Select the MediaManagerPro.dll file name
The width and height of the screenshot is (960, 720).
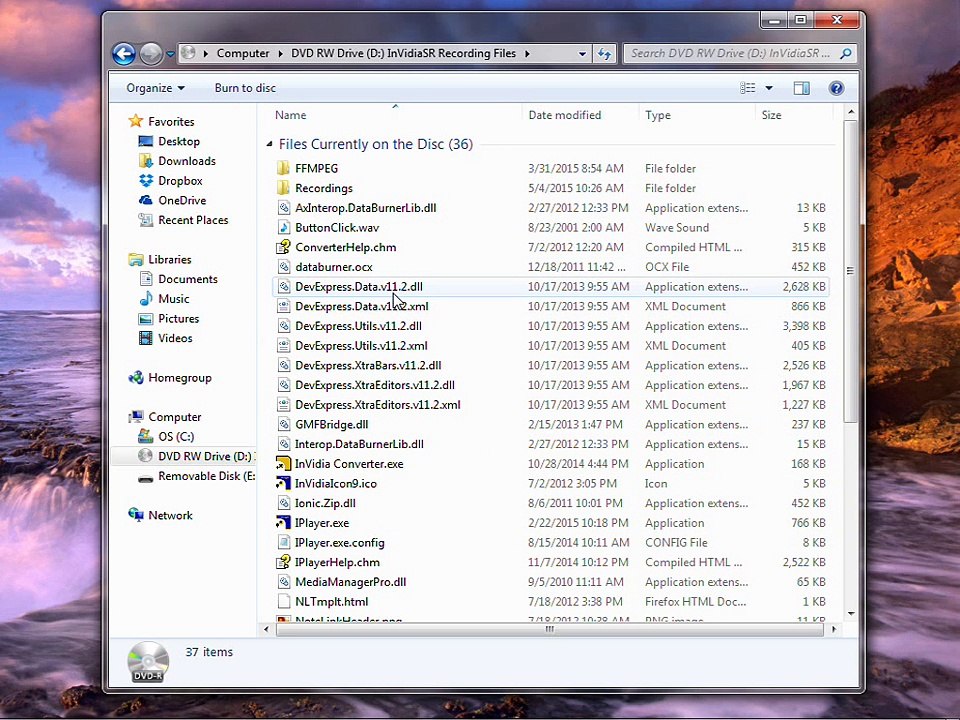[350, 582]
